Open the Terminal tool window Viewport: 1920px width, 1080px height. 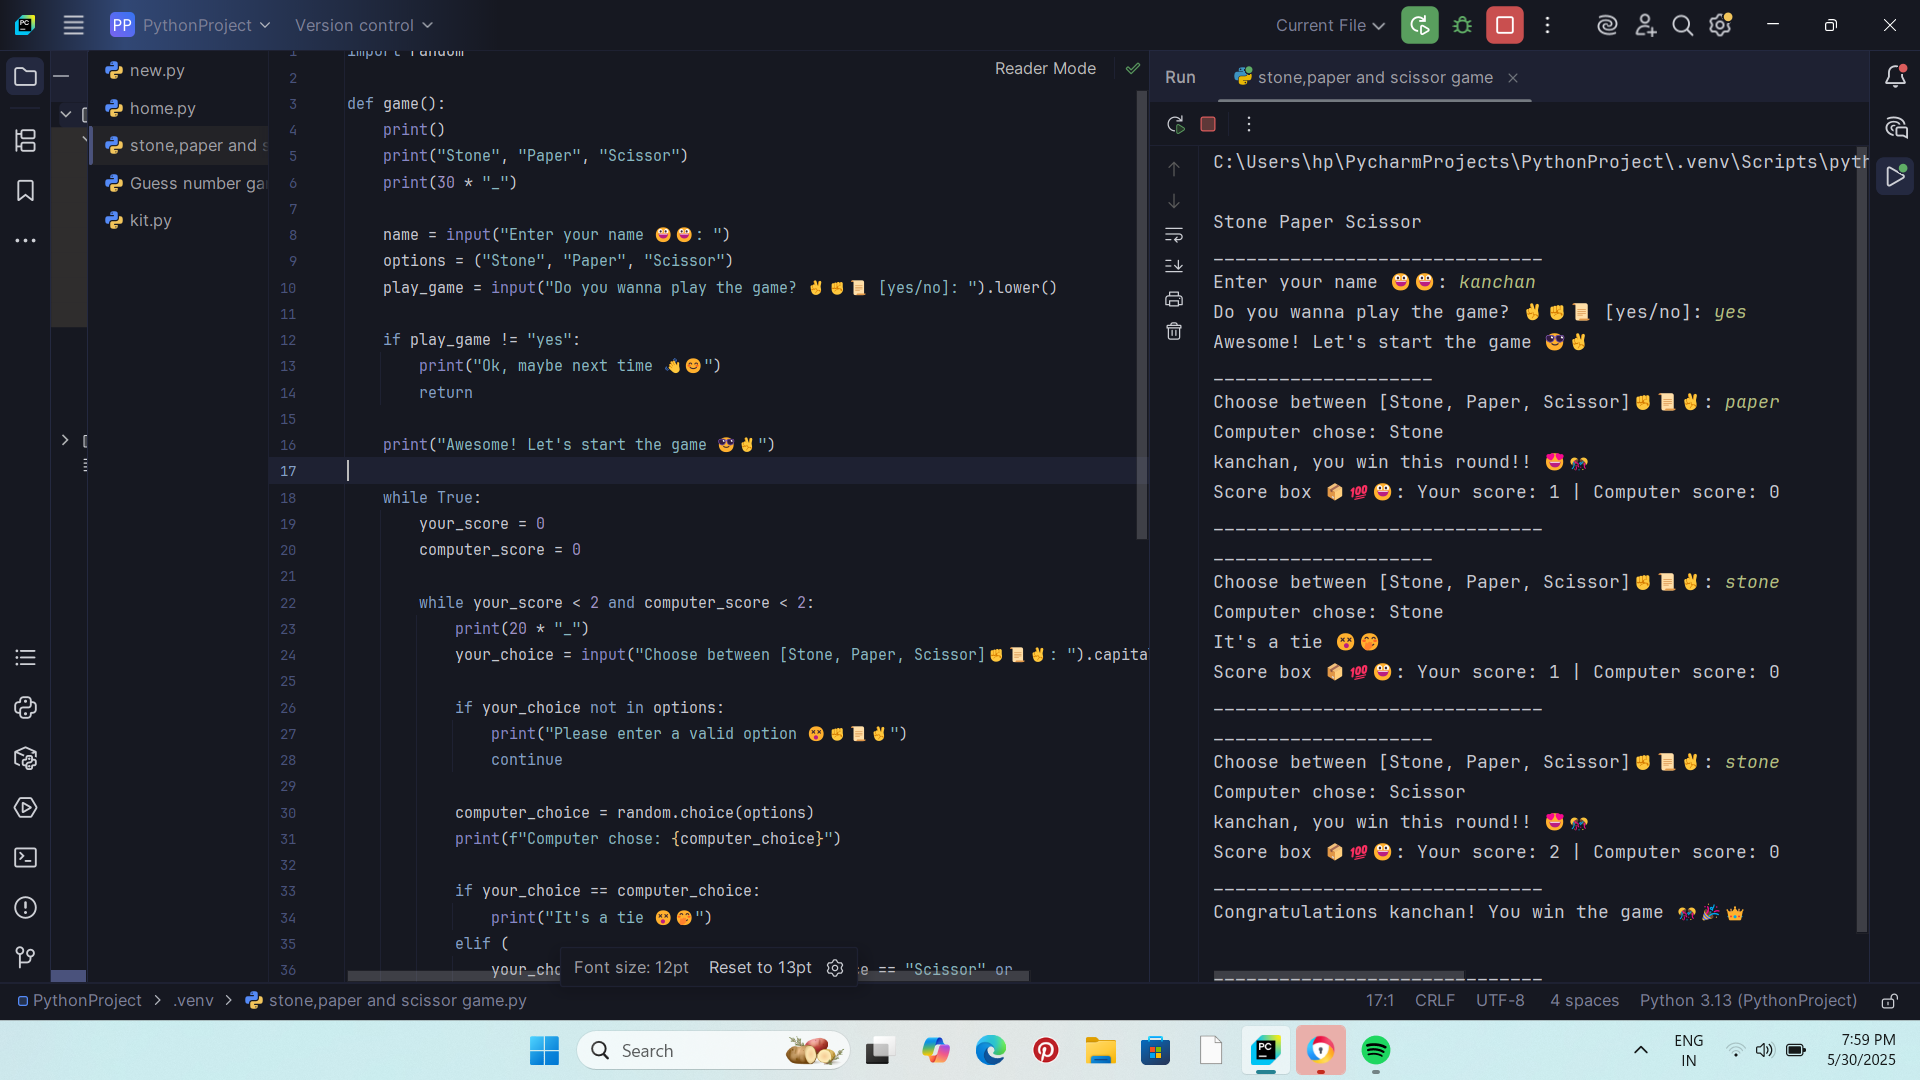25,858
